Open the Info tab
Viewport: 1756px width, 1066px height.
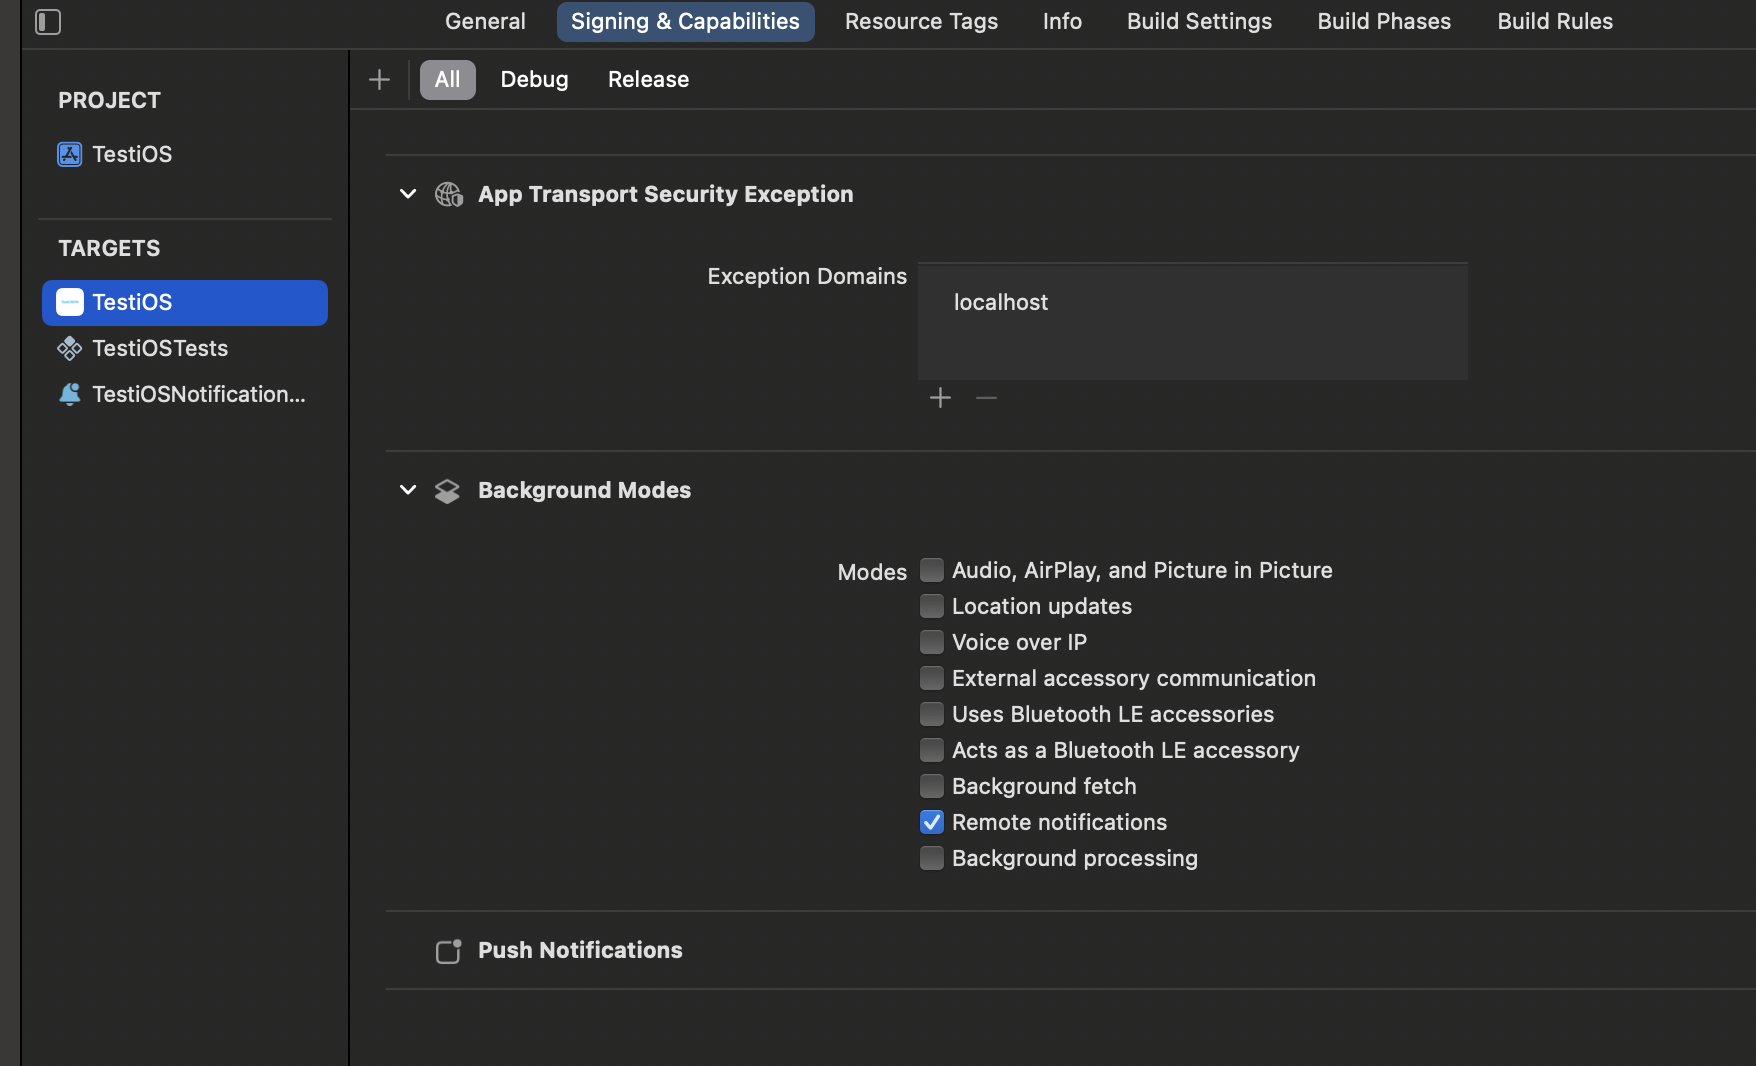pyautogui.click(x=1062, y=21)
